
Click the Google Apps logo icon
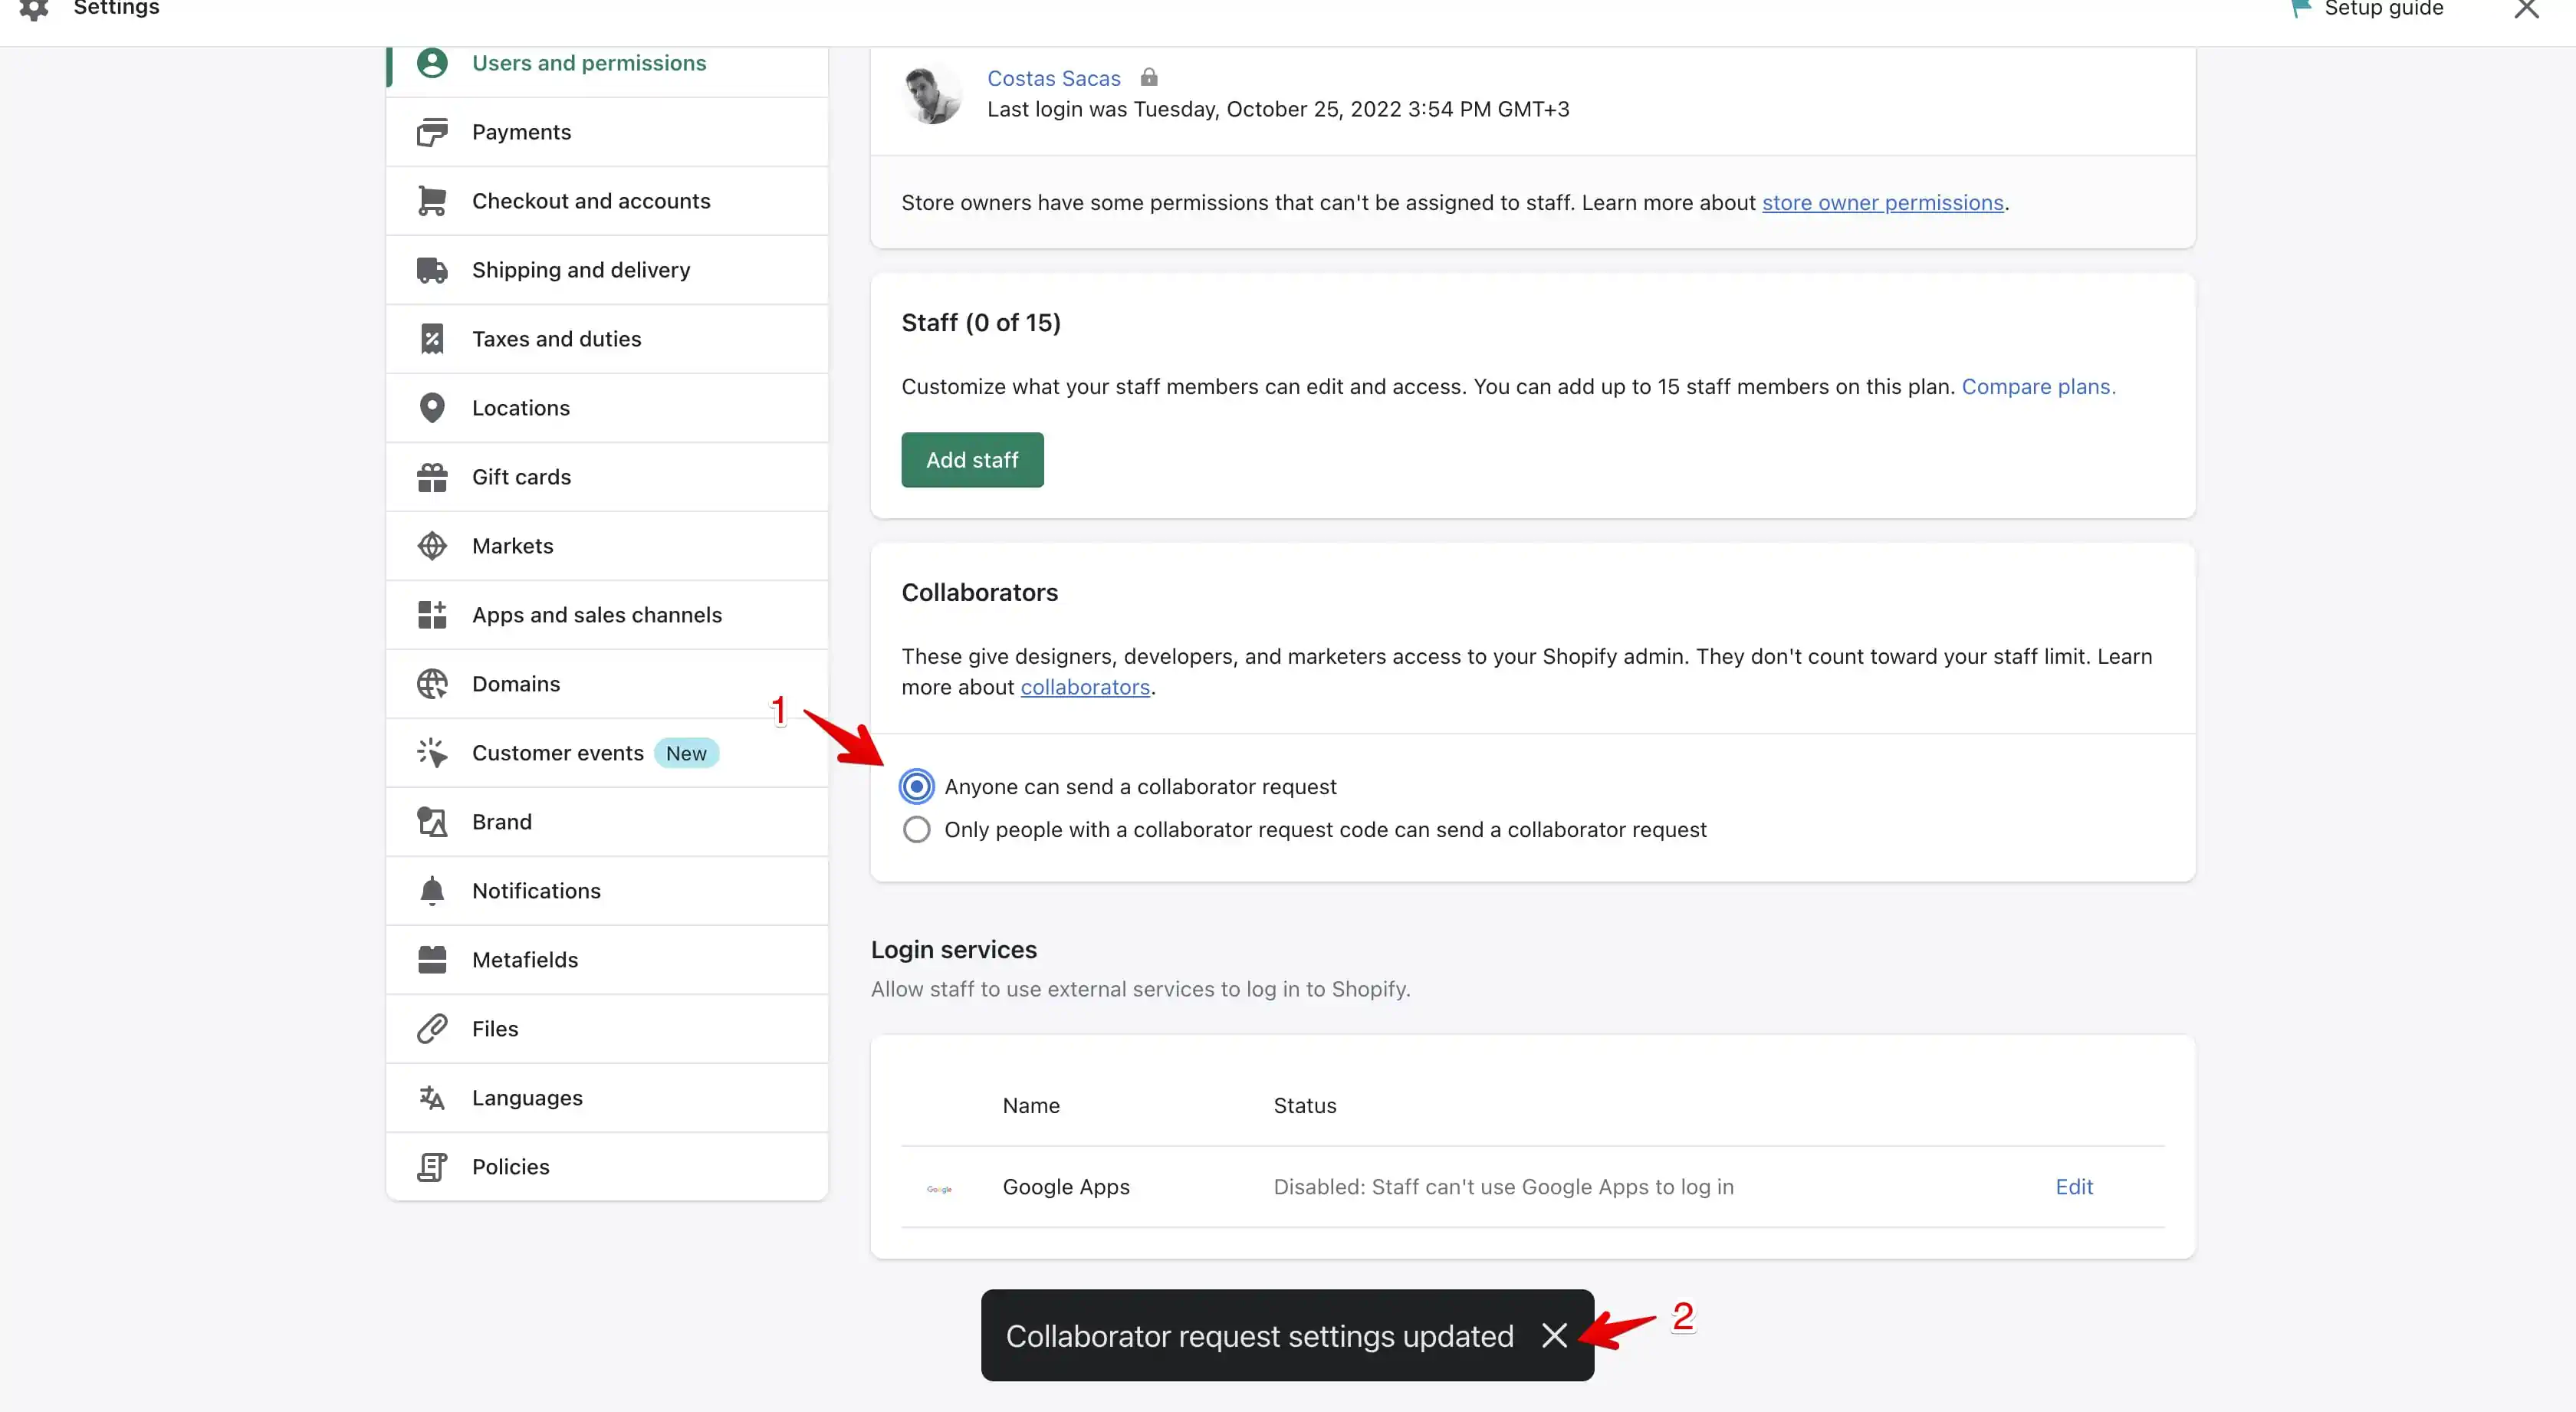939,1189
